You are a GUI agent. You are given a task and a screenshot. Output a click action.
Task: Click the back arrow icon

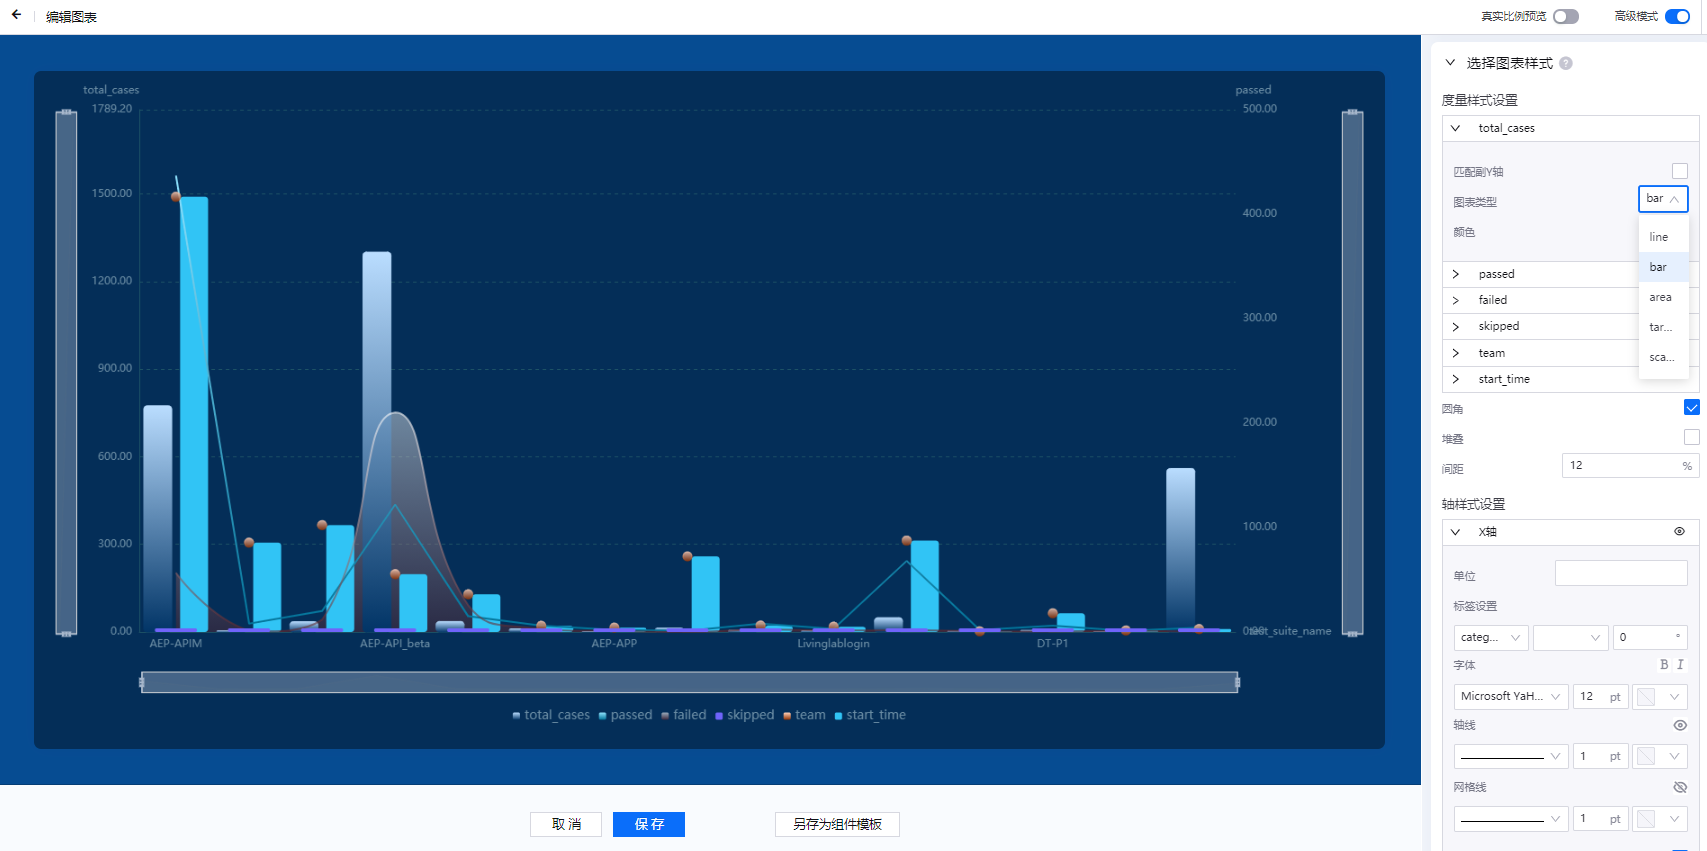(x=16, y=15)
